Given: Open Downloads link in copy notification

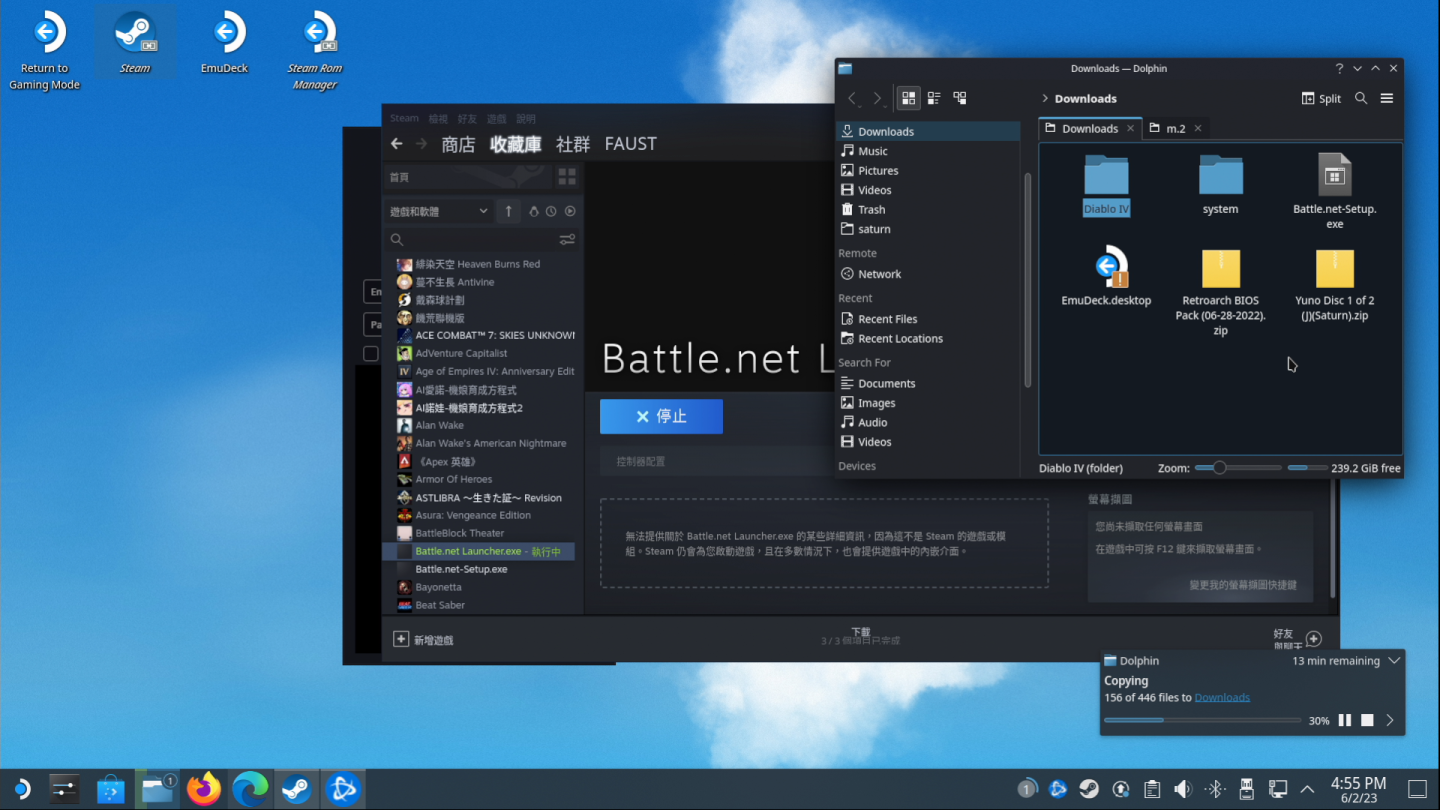Looking at the screenshot, I should point(1222,697).
